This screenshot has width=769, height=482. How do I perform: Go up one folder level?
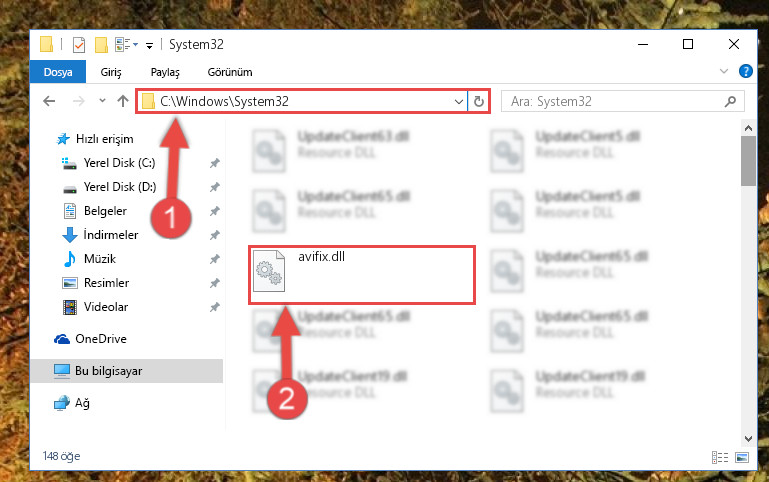coord(123,101)
